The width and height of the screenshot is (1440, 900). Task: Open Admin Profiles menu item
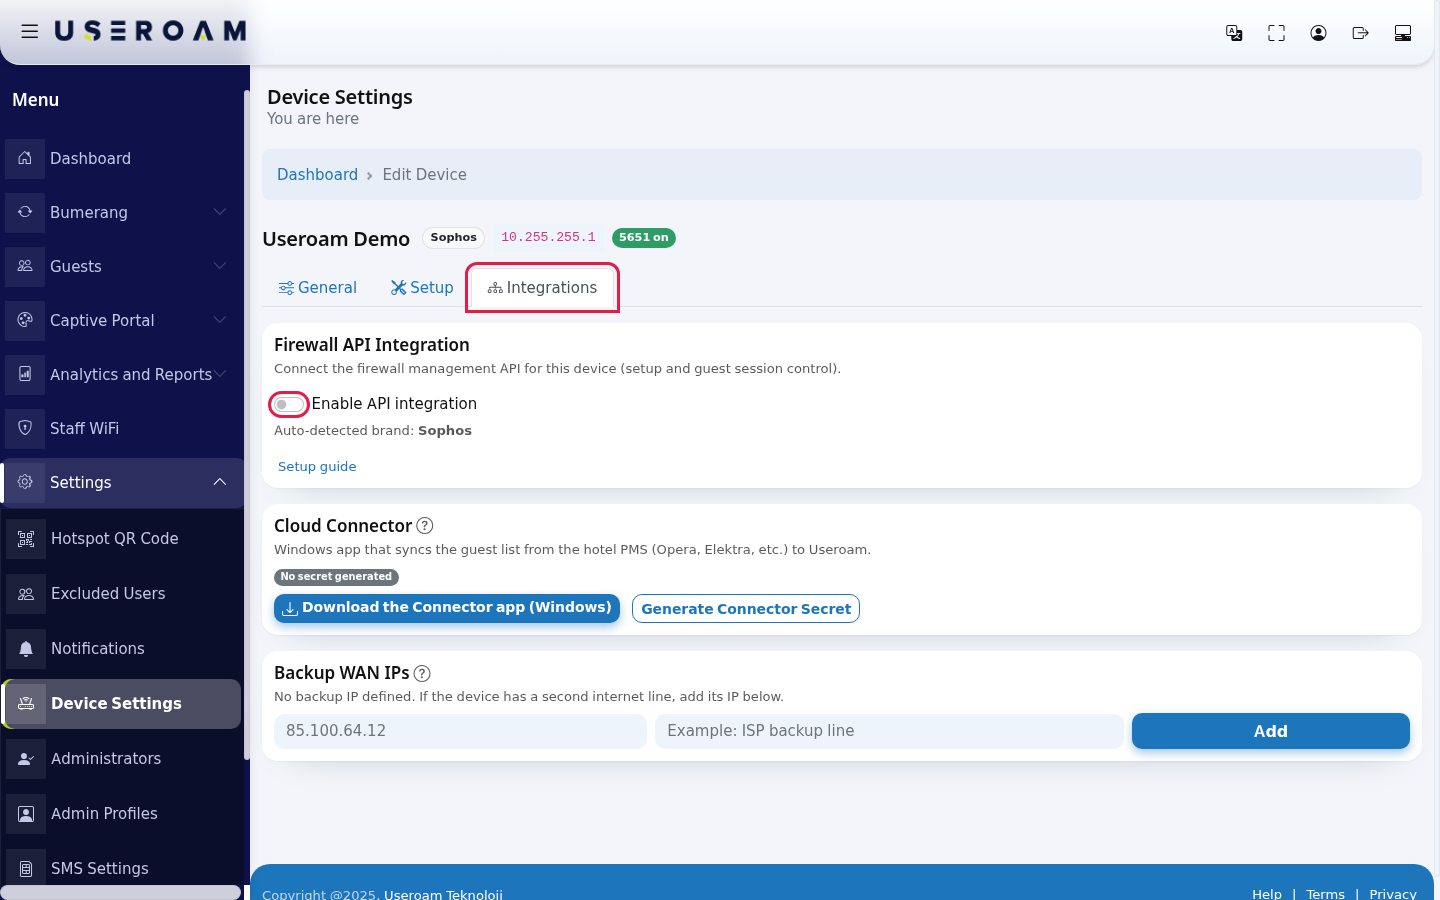pyautogui.click(x=122, y=814)
